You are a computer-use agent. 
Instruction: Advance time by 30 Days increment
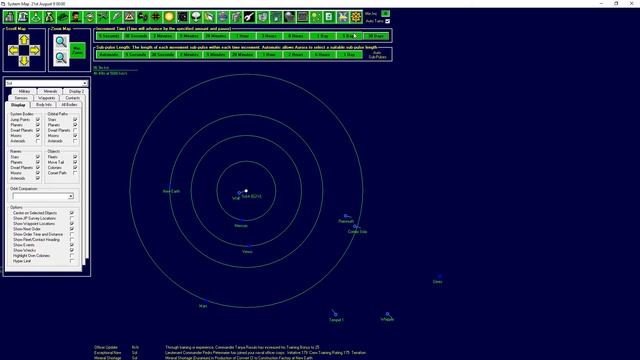[376, 36]
